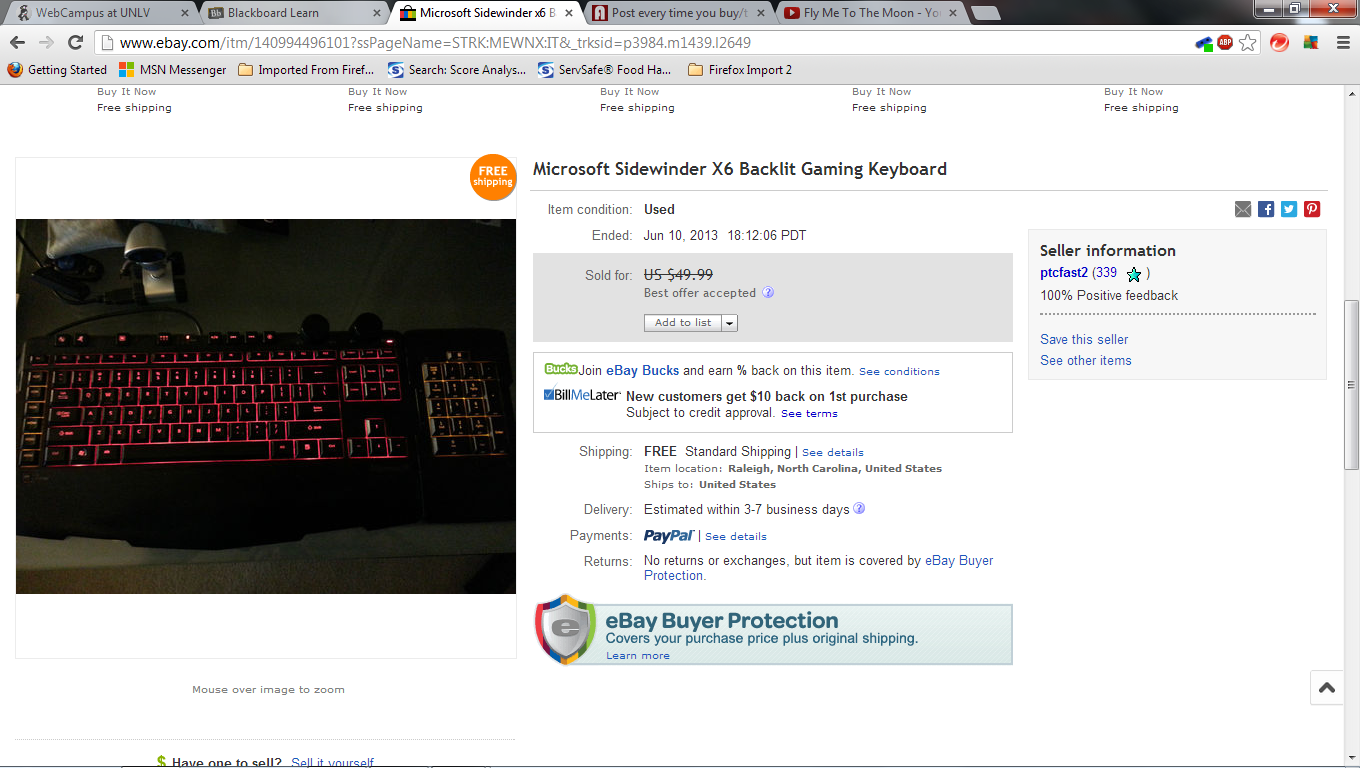Click the vertical page scrollbar thumb
Image resolution: width=1360 pixels, height=768 pixels.
click(1351, 385)
